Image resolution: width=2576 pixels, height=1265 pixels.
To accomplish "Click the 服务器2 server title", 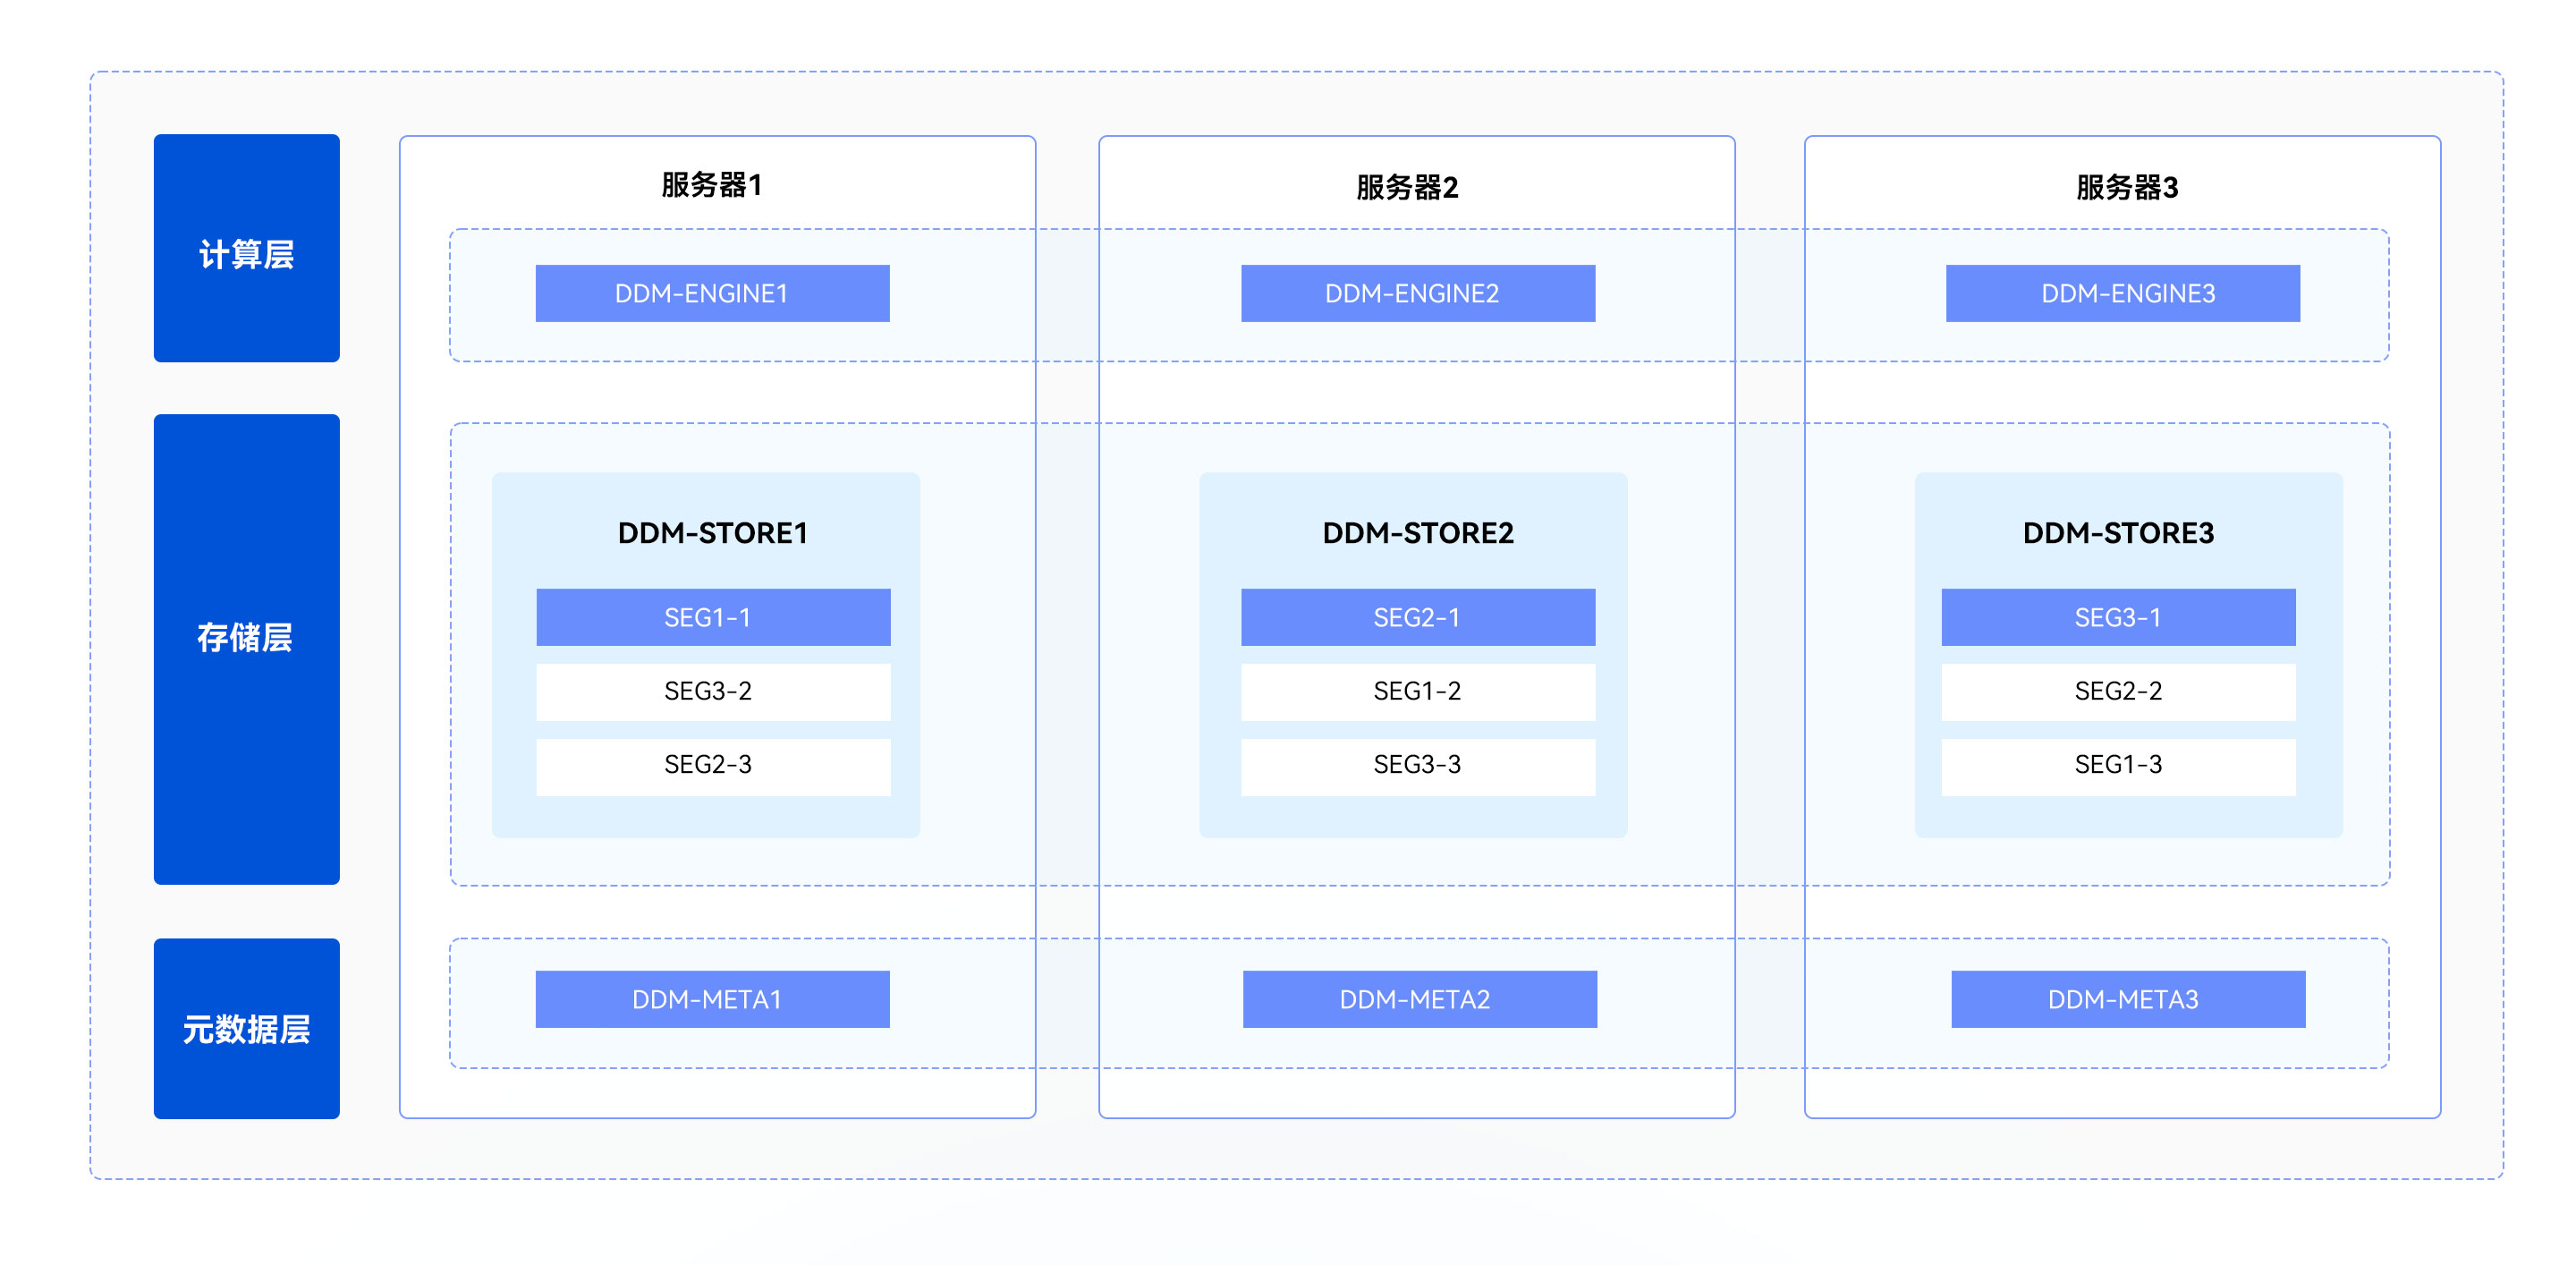I will [1407, 187].
